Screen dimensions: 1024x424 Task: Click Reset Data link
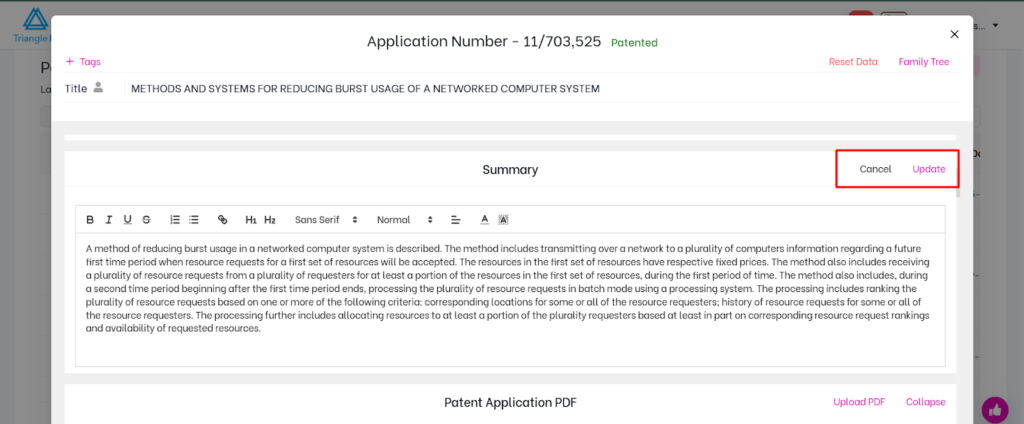click(853, 62)
